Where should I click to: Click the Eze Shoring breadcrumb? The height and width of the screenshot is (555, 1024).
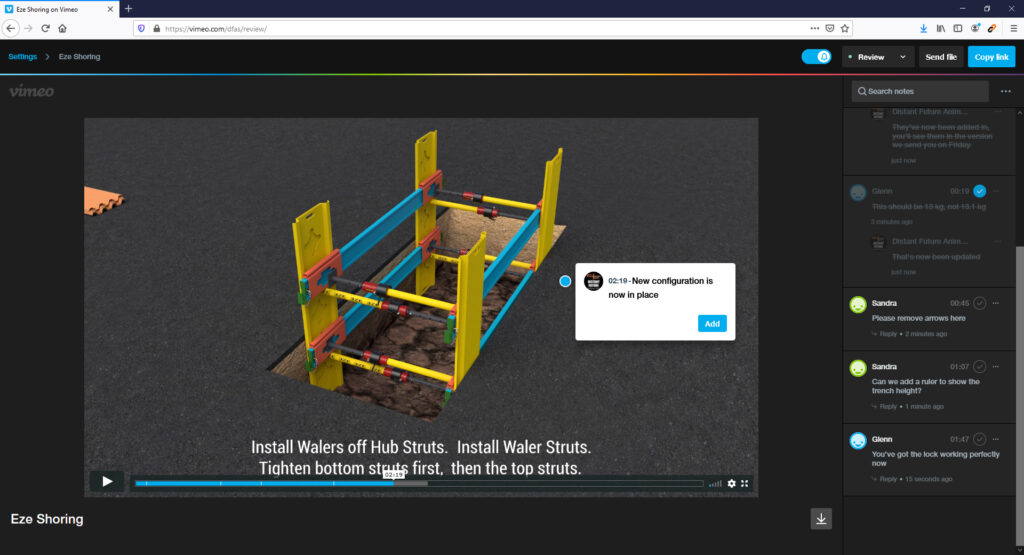coord(79,57)
